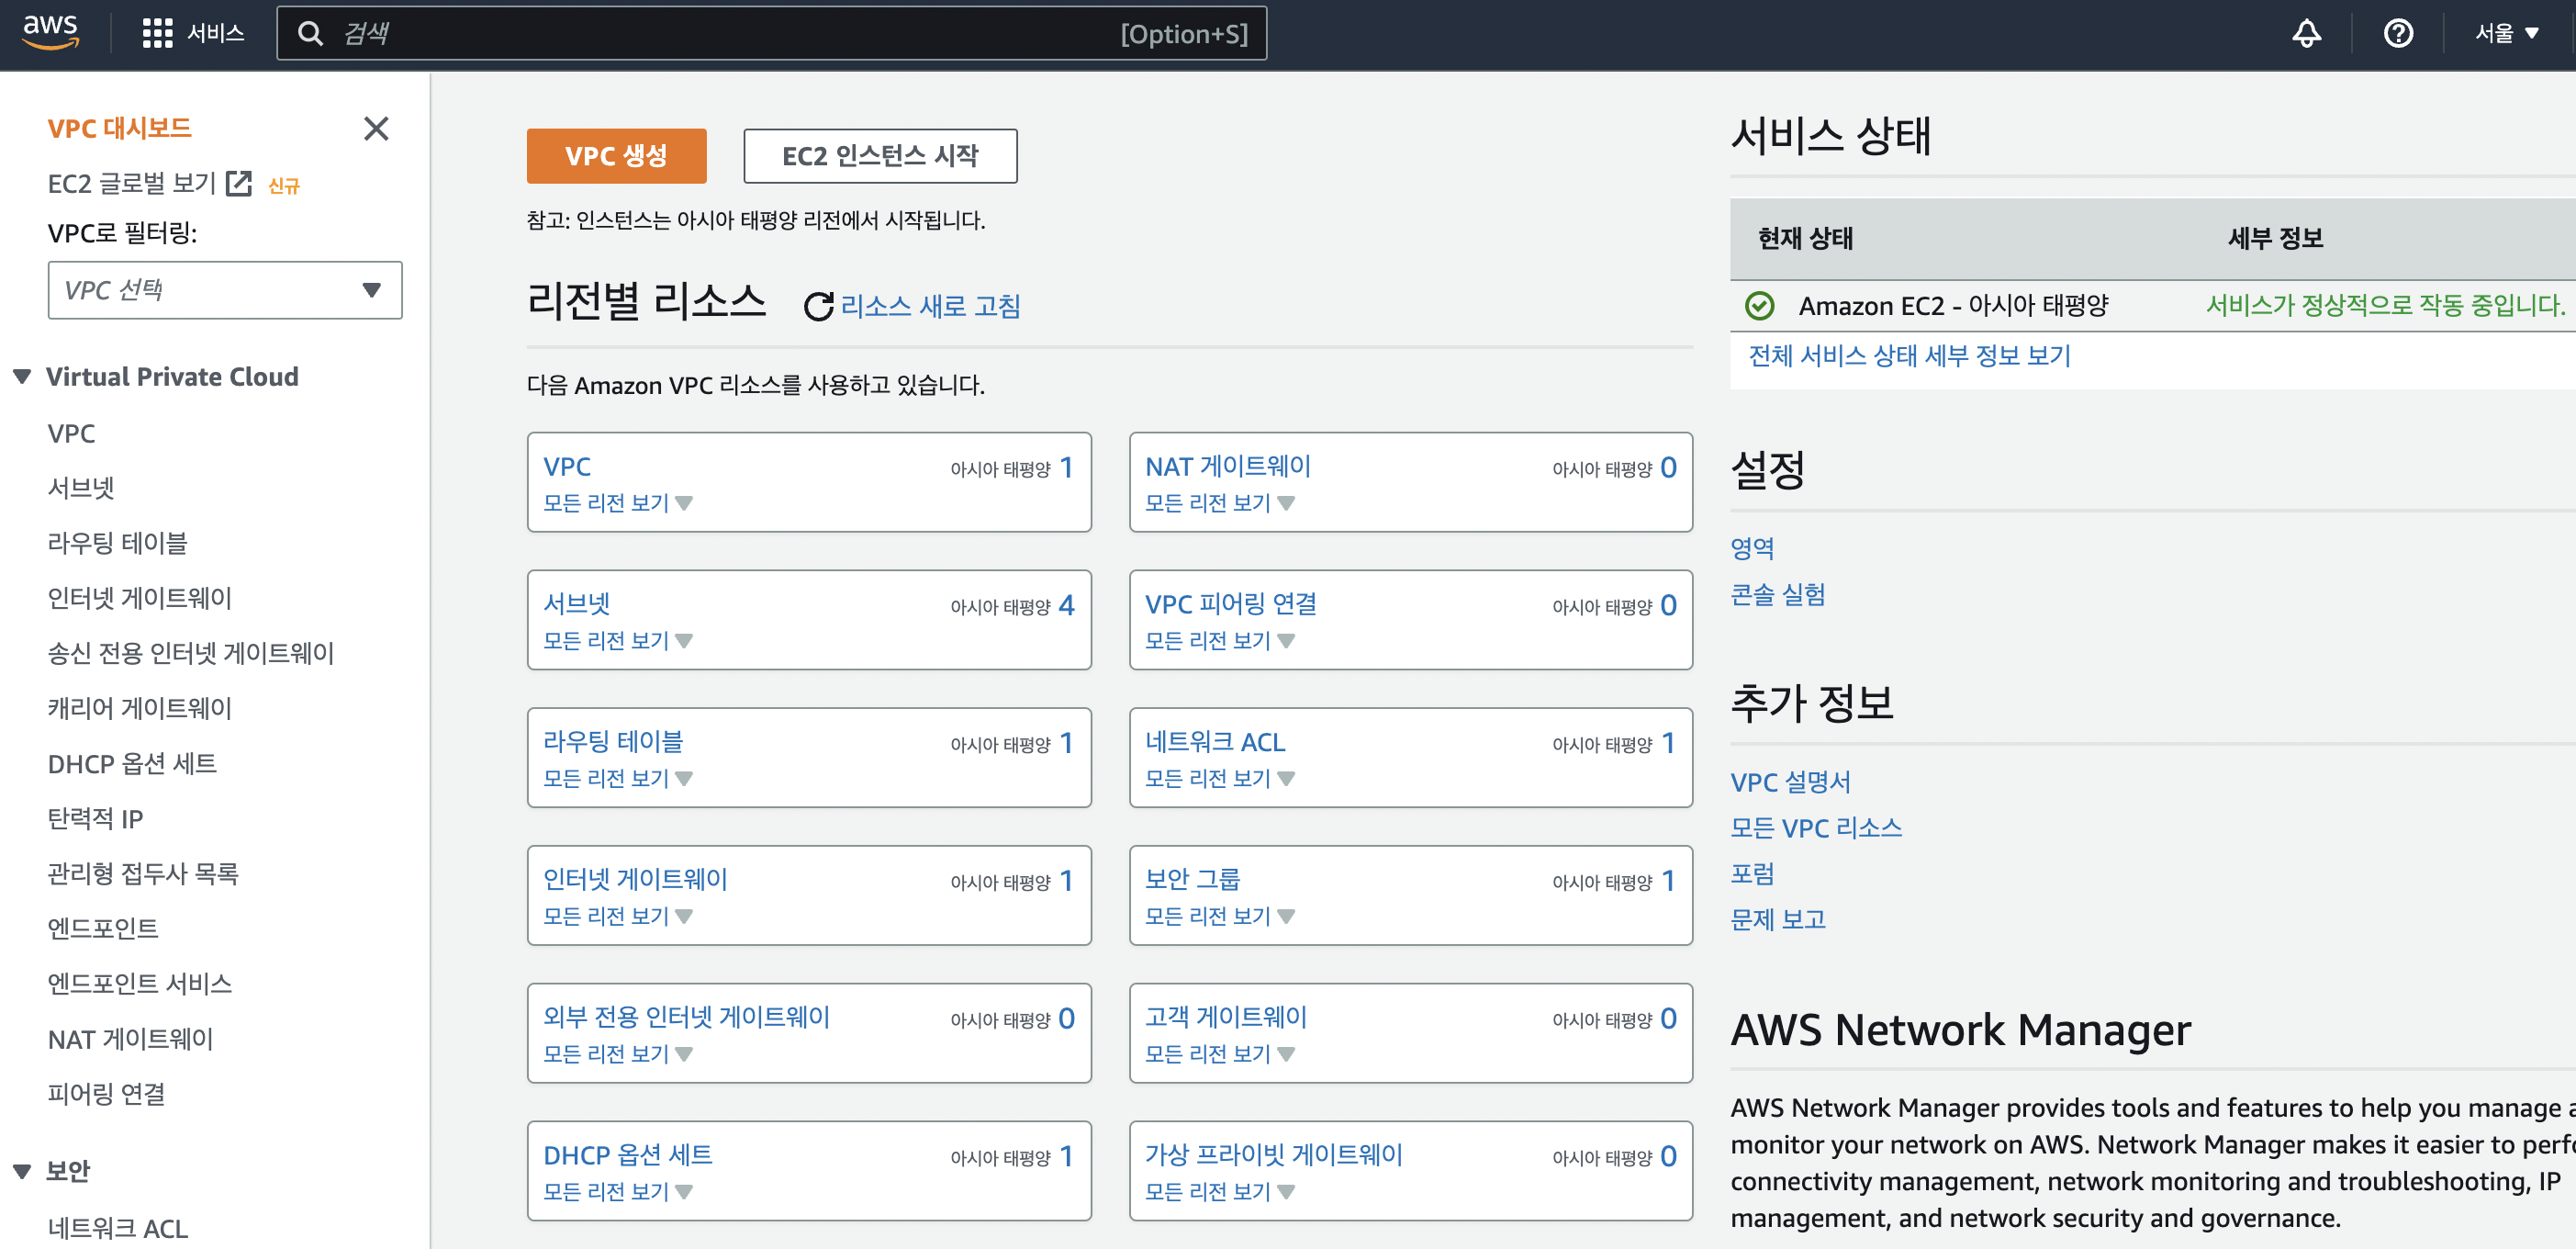Open the help question mark icon
Image resolution: width=2576 pixels, height=1249 pixels.
(2398, 33)
